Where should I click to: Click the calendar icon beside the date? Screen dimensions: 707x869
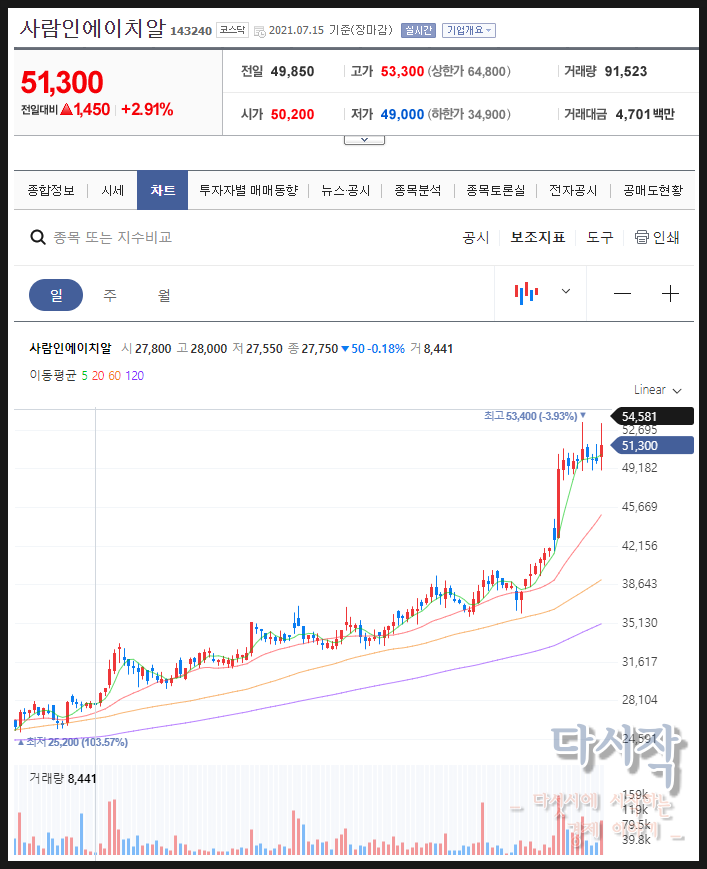259,32
